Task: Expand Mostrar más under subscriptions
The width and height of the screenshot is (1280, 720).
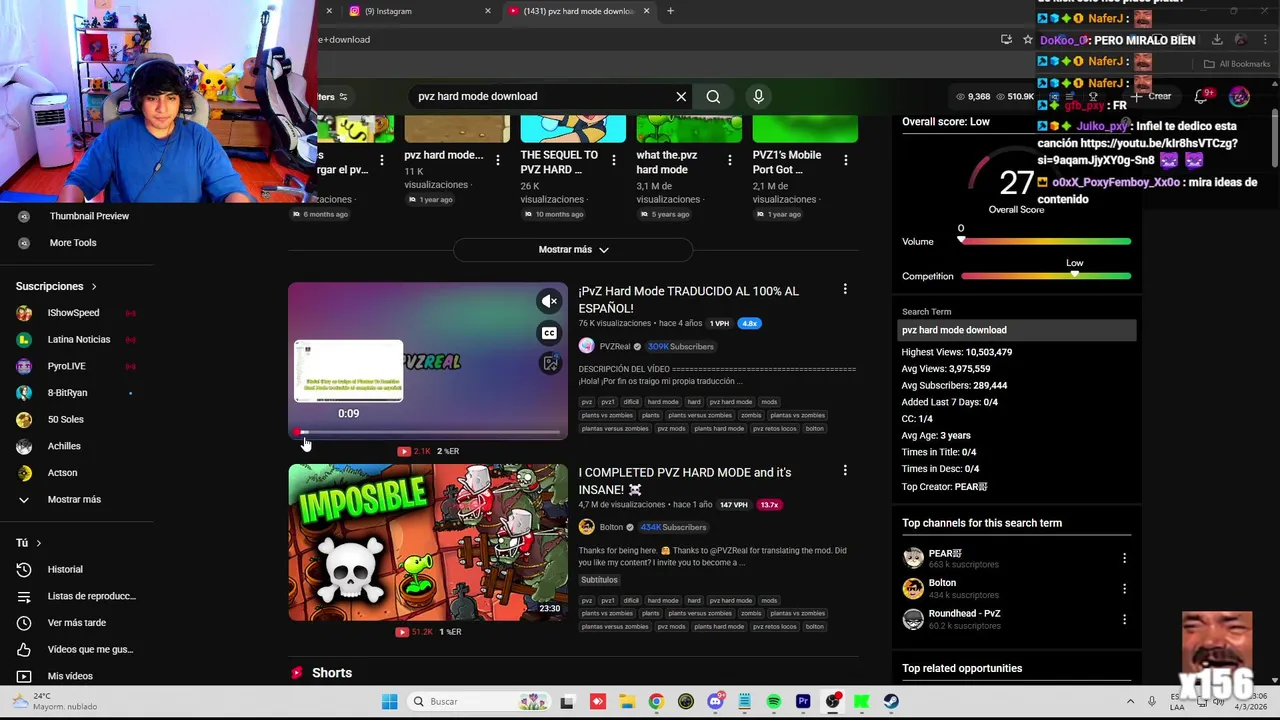Action: pyautogui.click(x=75, y=500)
